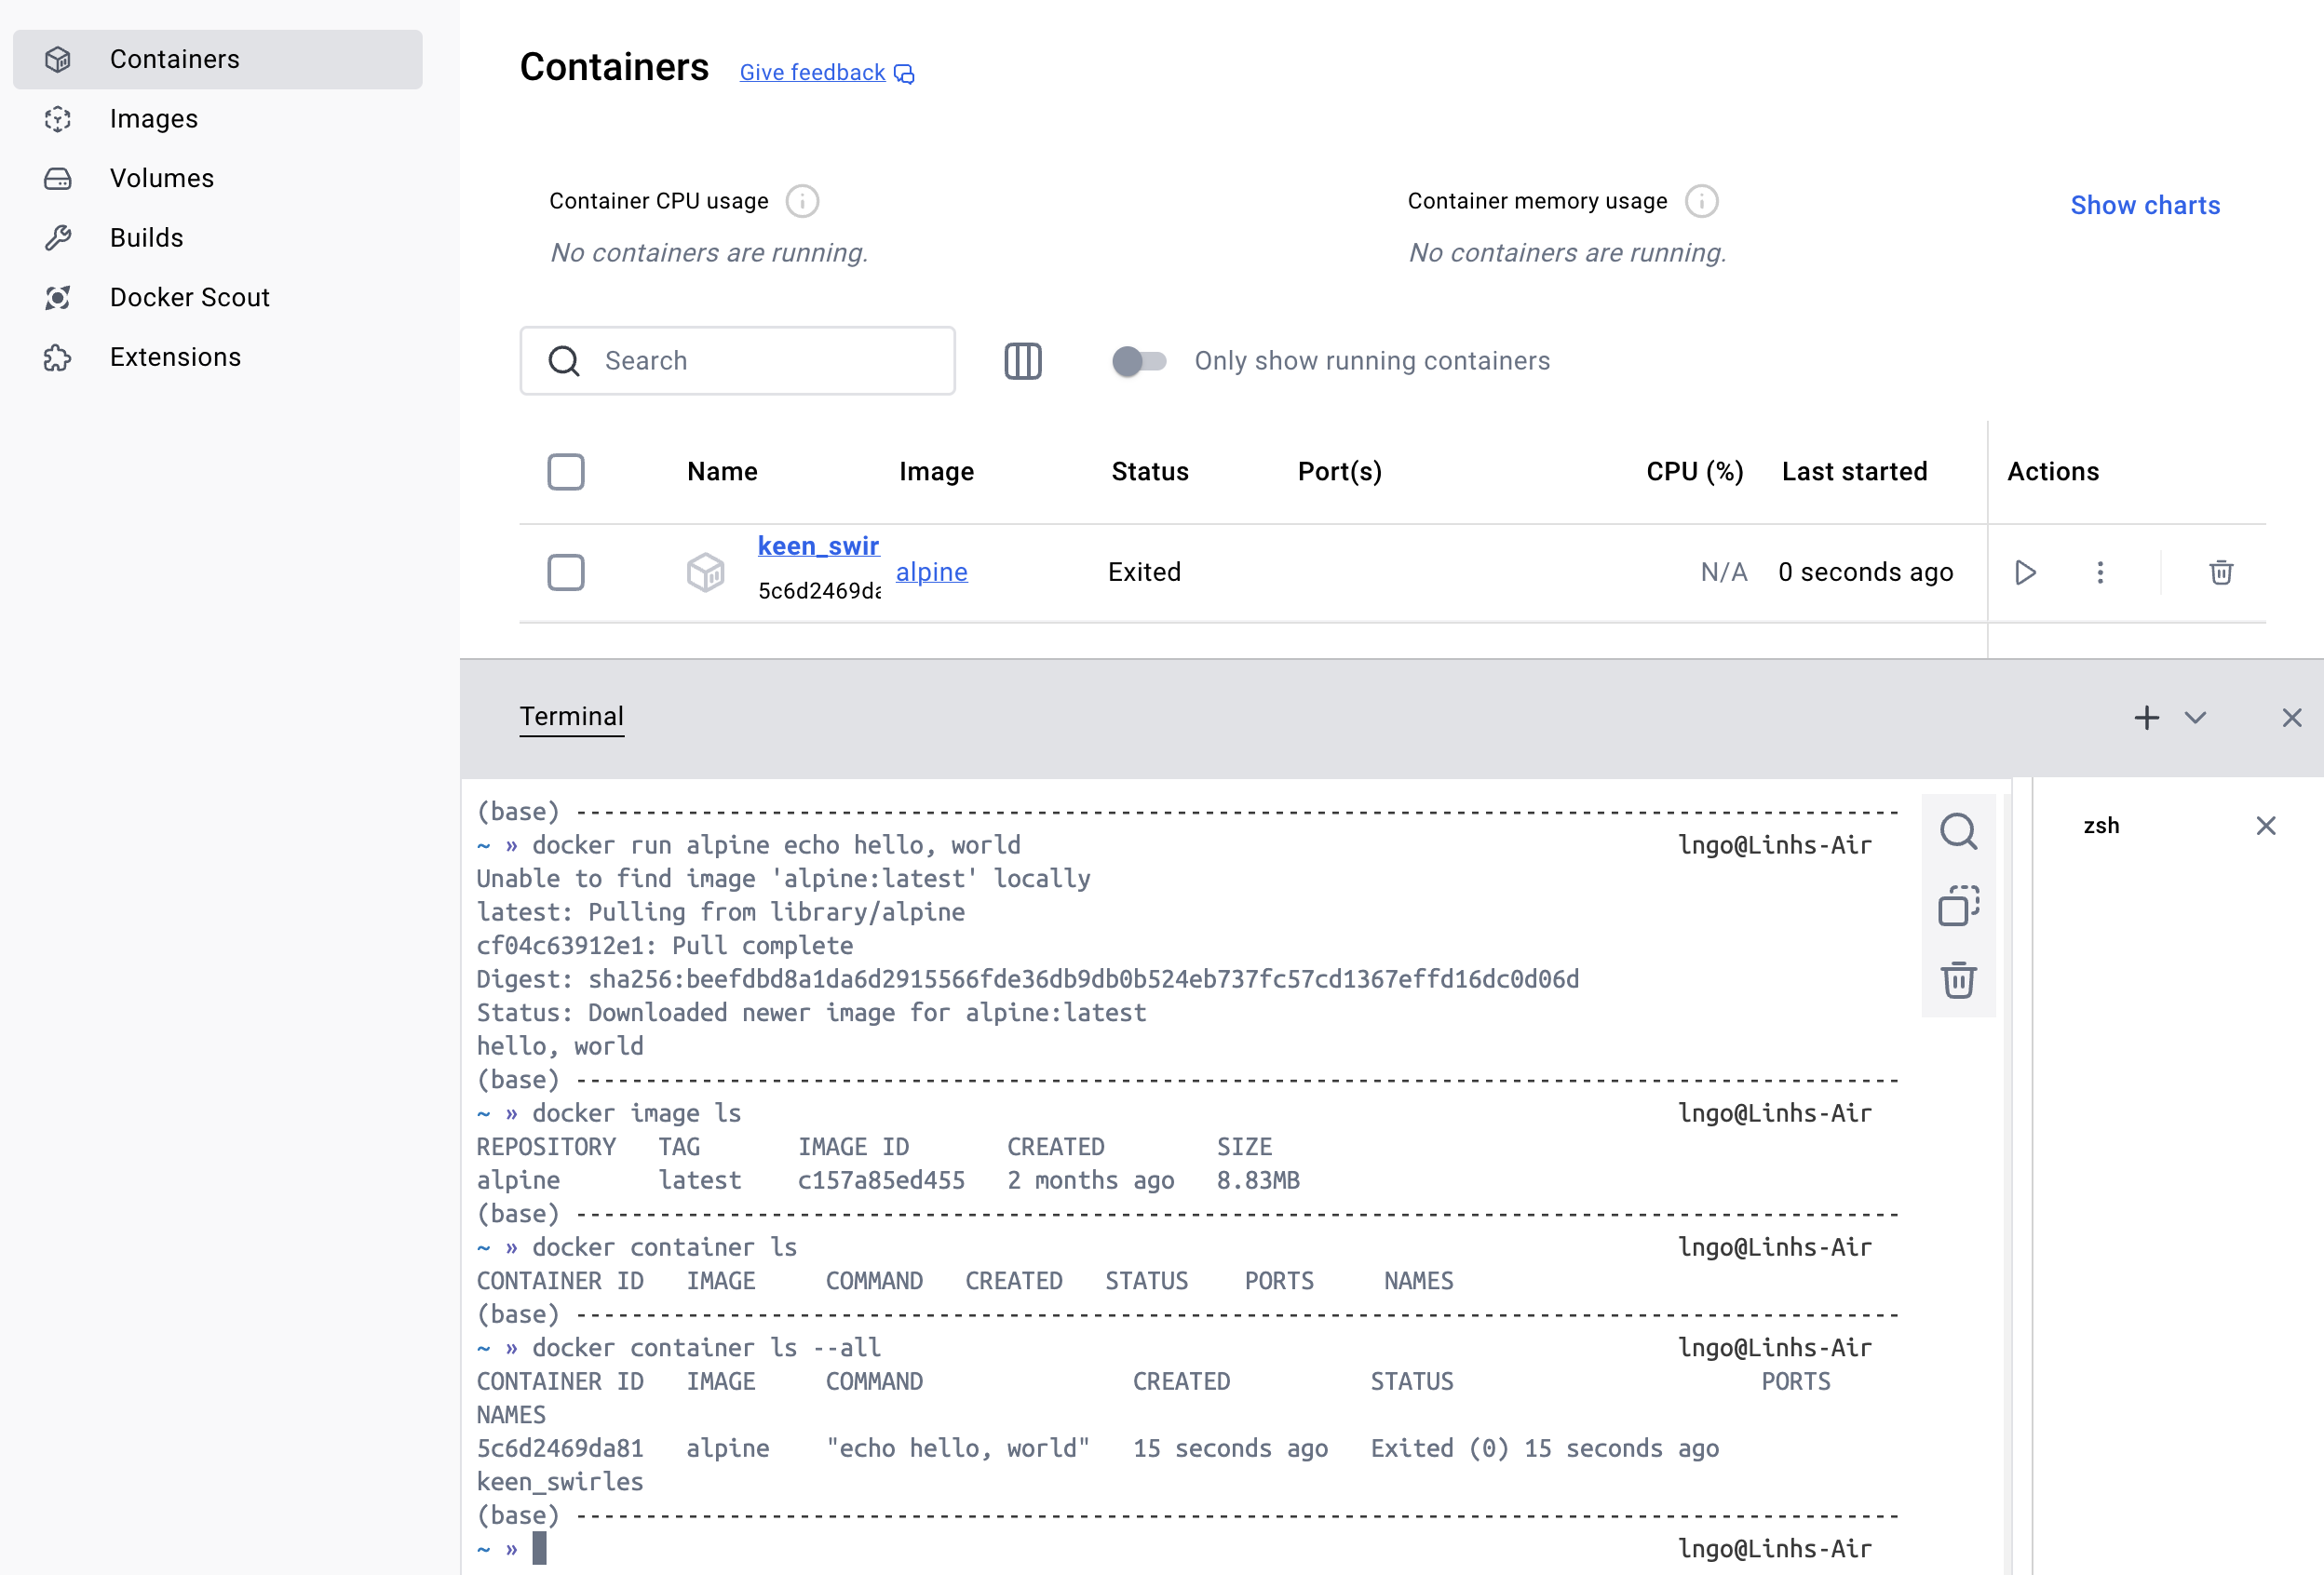Clear terminal with the trash icon
Screen dimensions: 2324x1575
(x=1957, y=980)
